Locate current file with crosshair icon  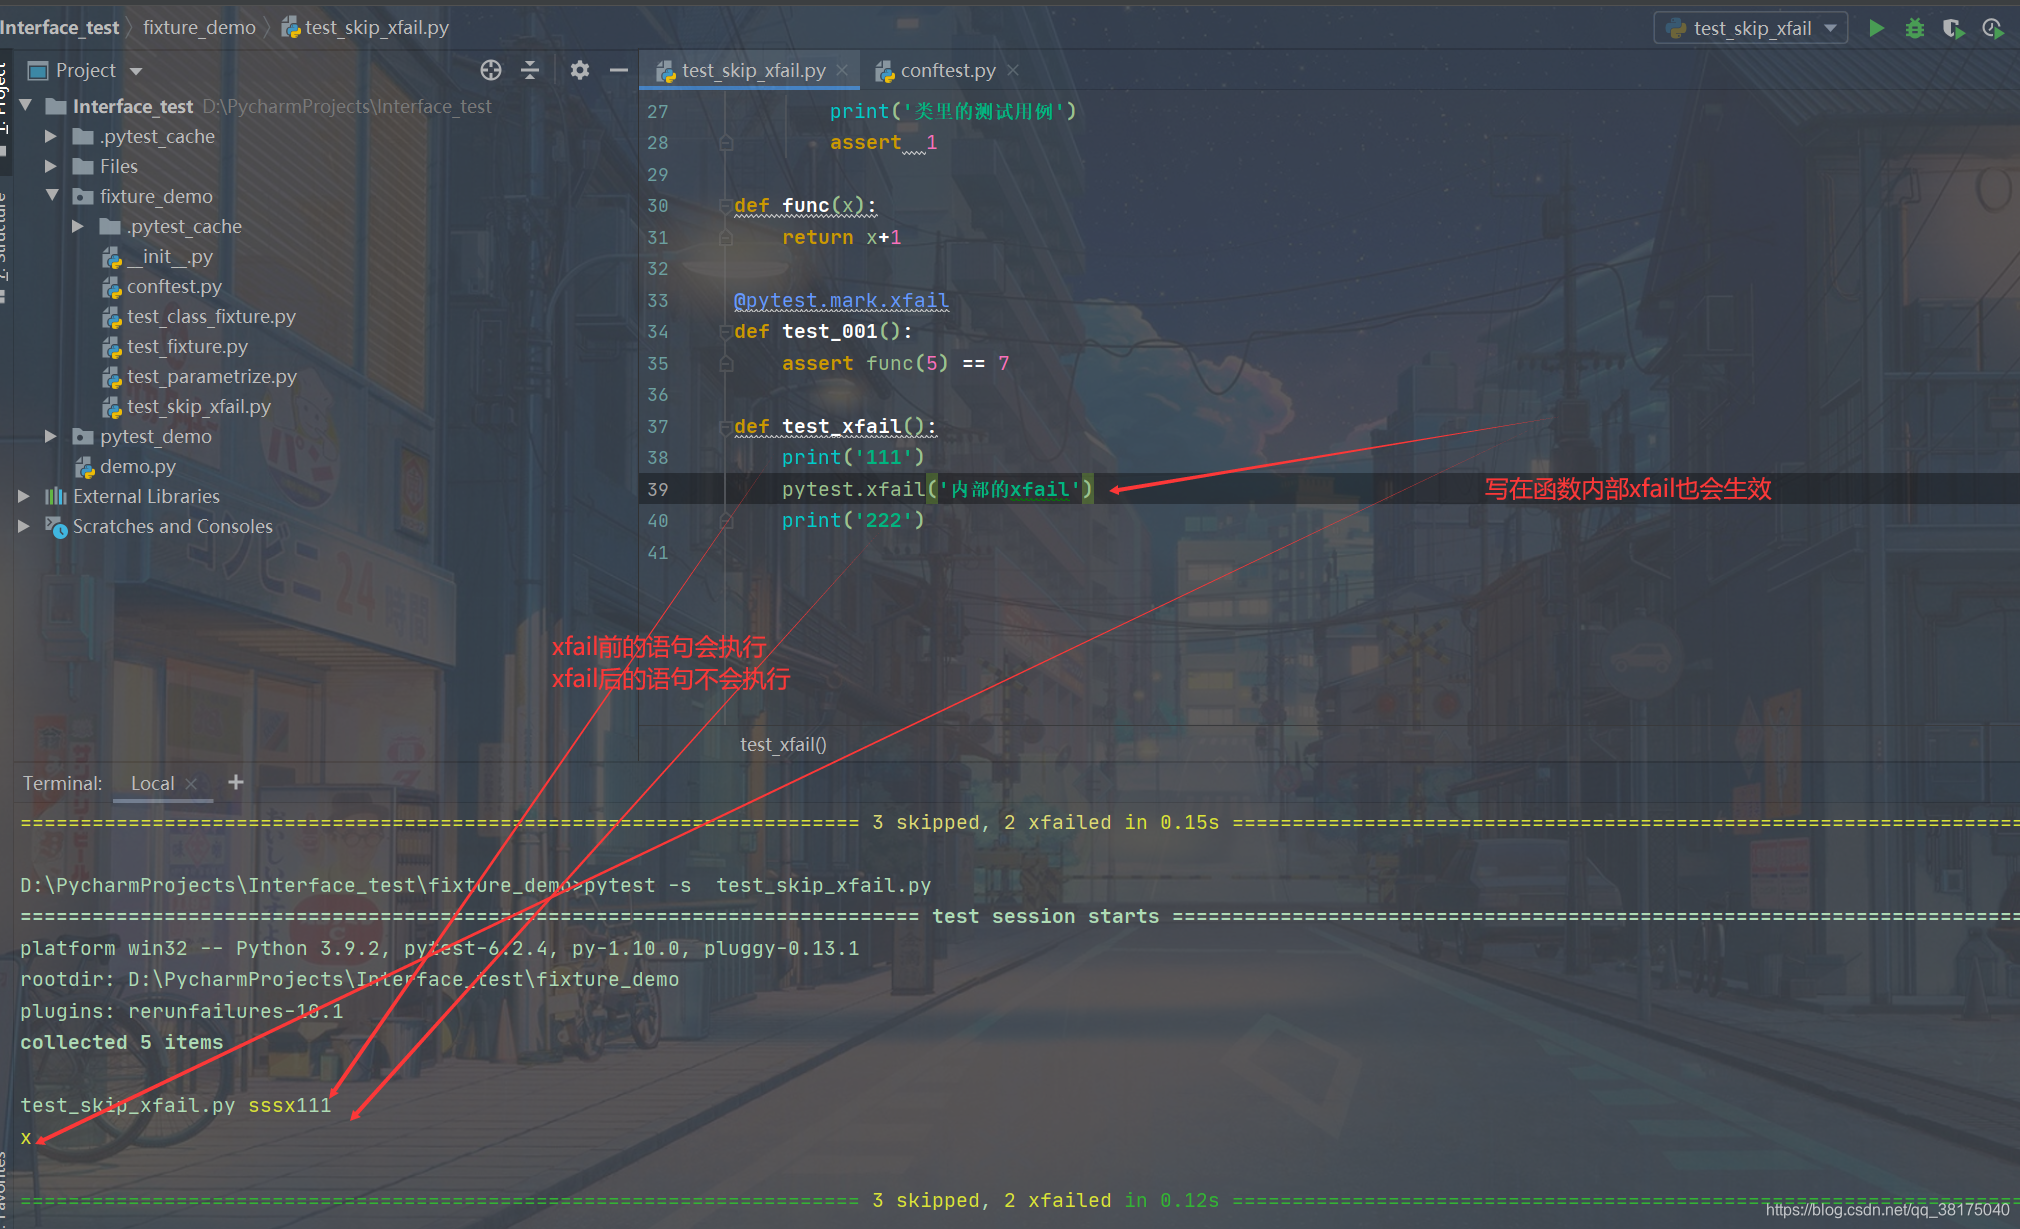coord(490,70)
